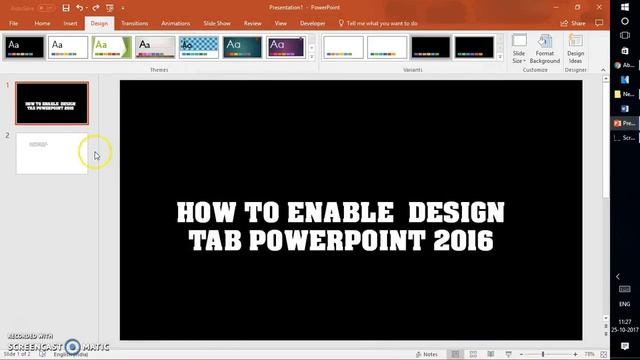Select the fourth variant, the last black one
Image resolution: width=640 pixels, height=360 pixels.
tap(474, 47)
